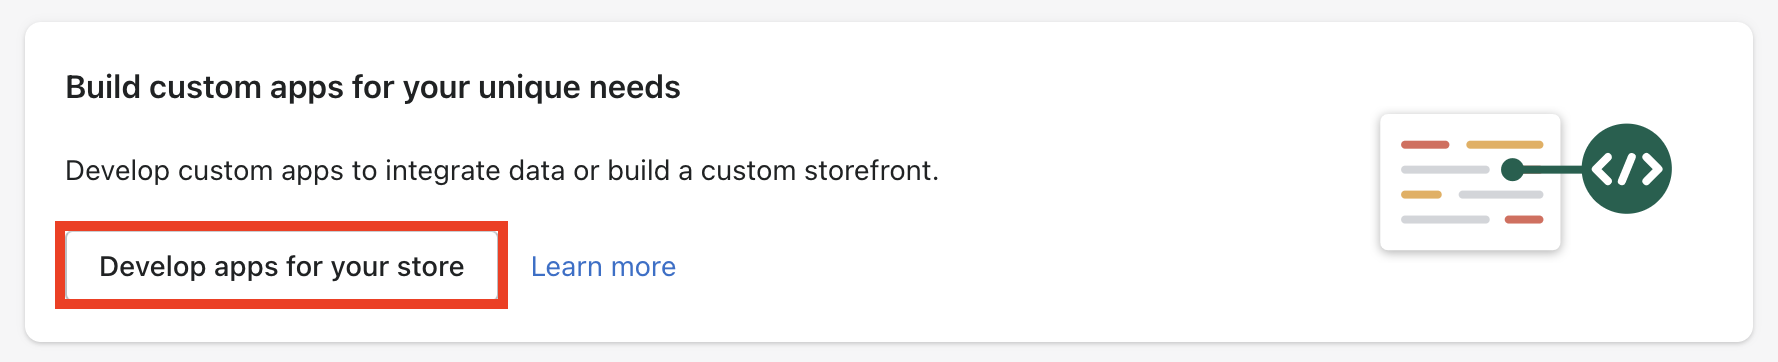This screenshot has width=1778, height=362.
Task: Click the bottom red bar in illustration
Action: click(1524, 219)
